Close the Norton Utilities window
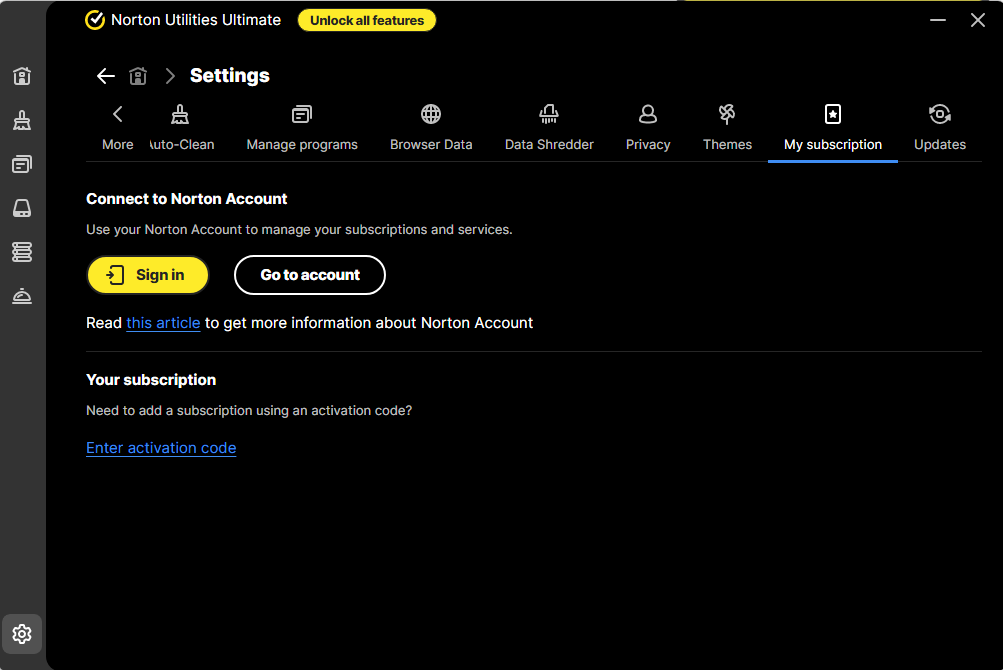The image size is (1003, 670). (x=977, y=20)
